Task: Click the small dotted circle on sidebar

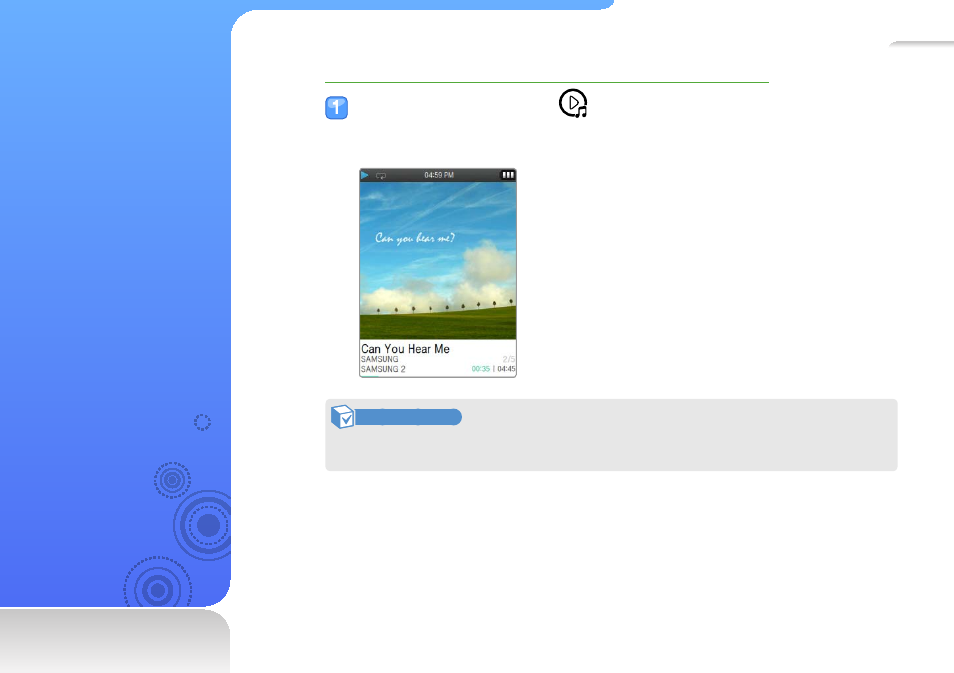Action: [x=203, y=422]
